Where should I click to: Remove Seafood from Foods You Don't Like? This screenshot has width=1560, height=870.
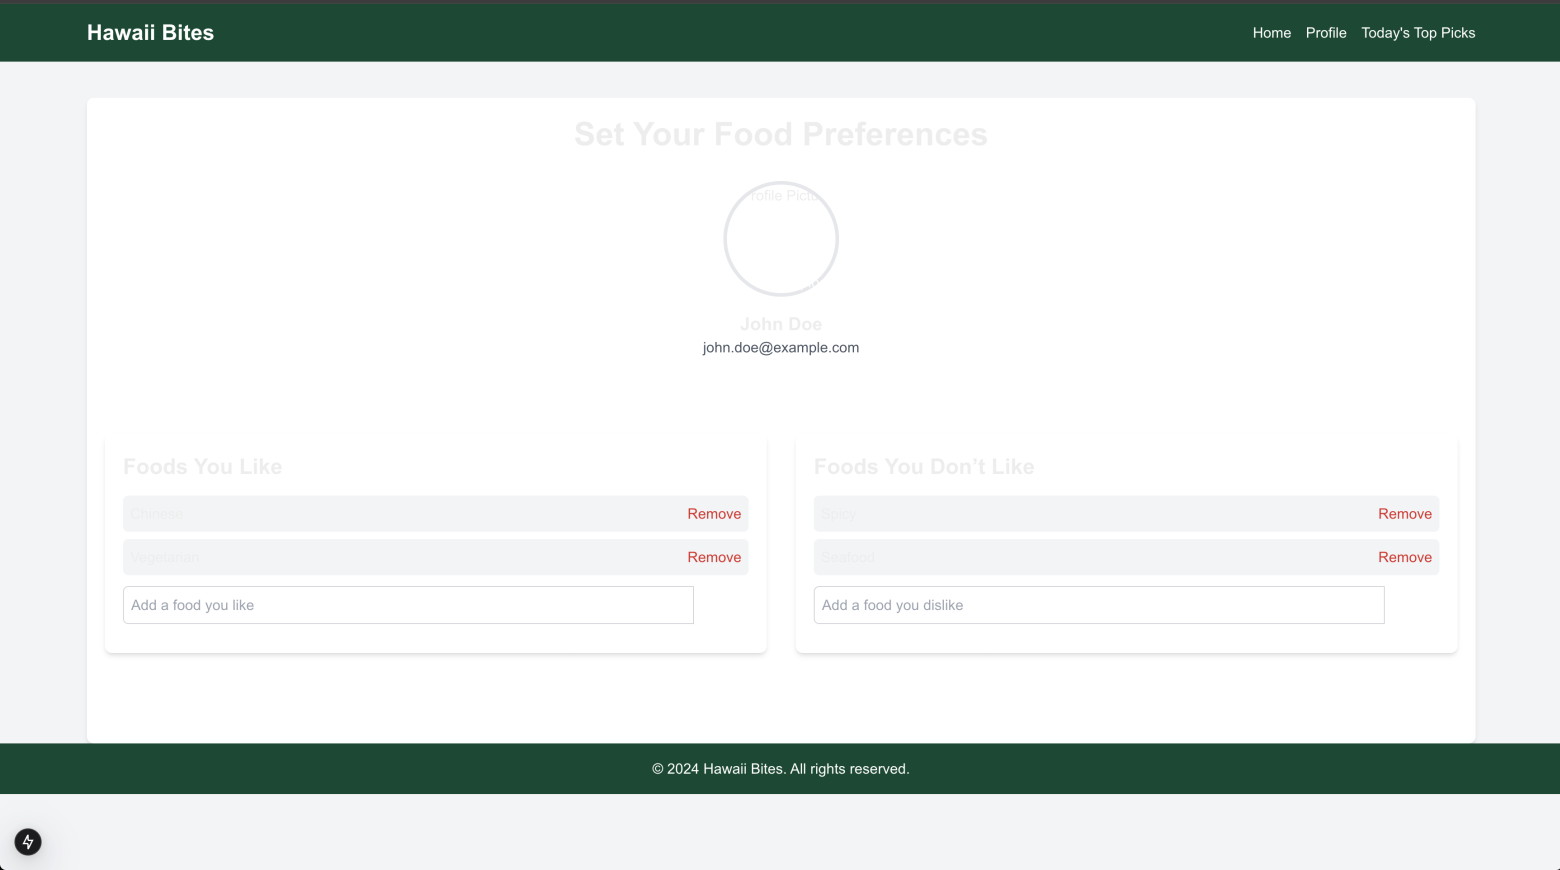(x=1404, y=557)
